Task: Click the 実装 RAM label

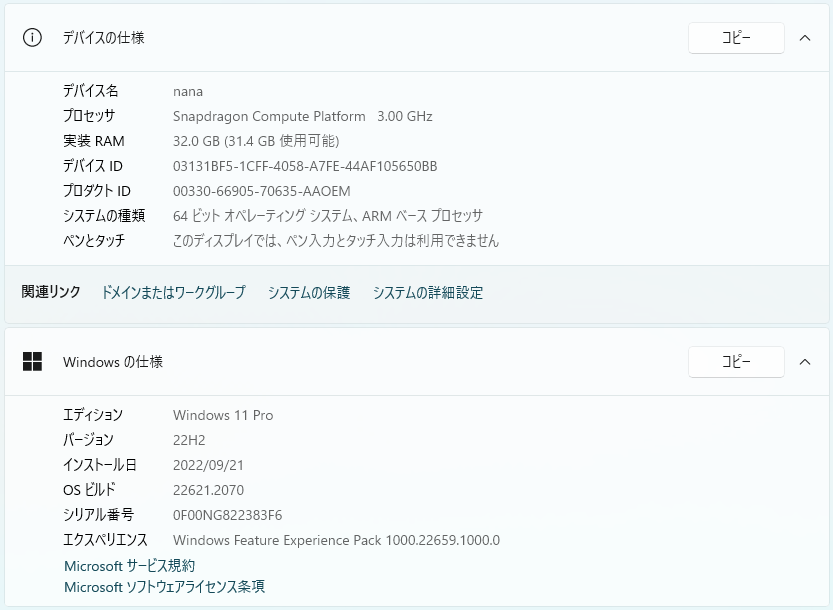Action: (x=94, y=141)
